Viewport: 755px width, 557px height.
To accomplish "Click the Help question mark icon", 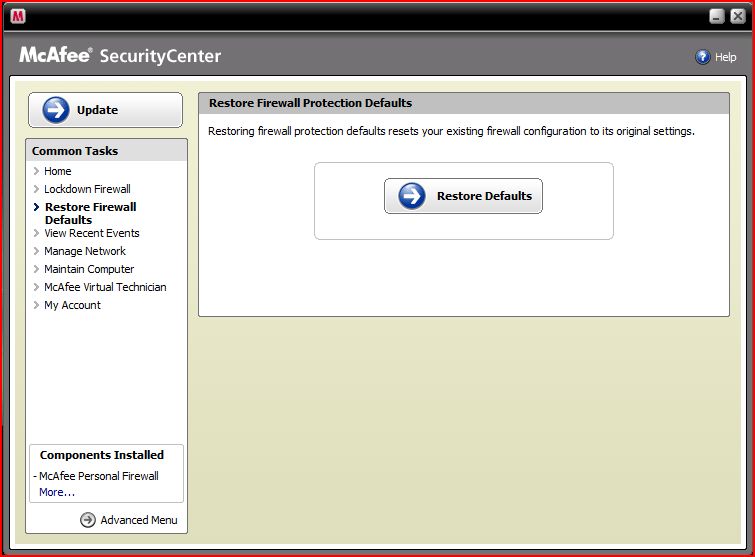I will point(703,57).
